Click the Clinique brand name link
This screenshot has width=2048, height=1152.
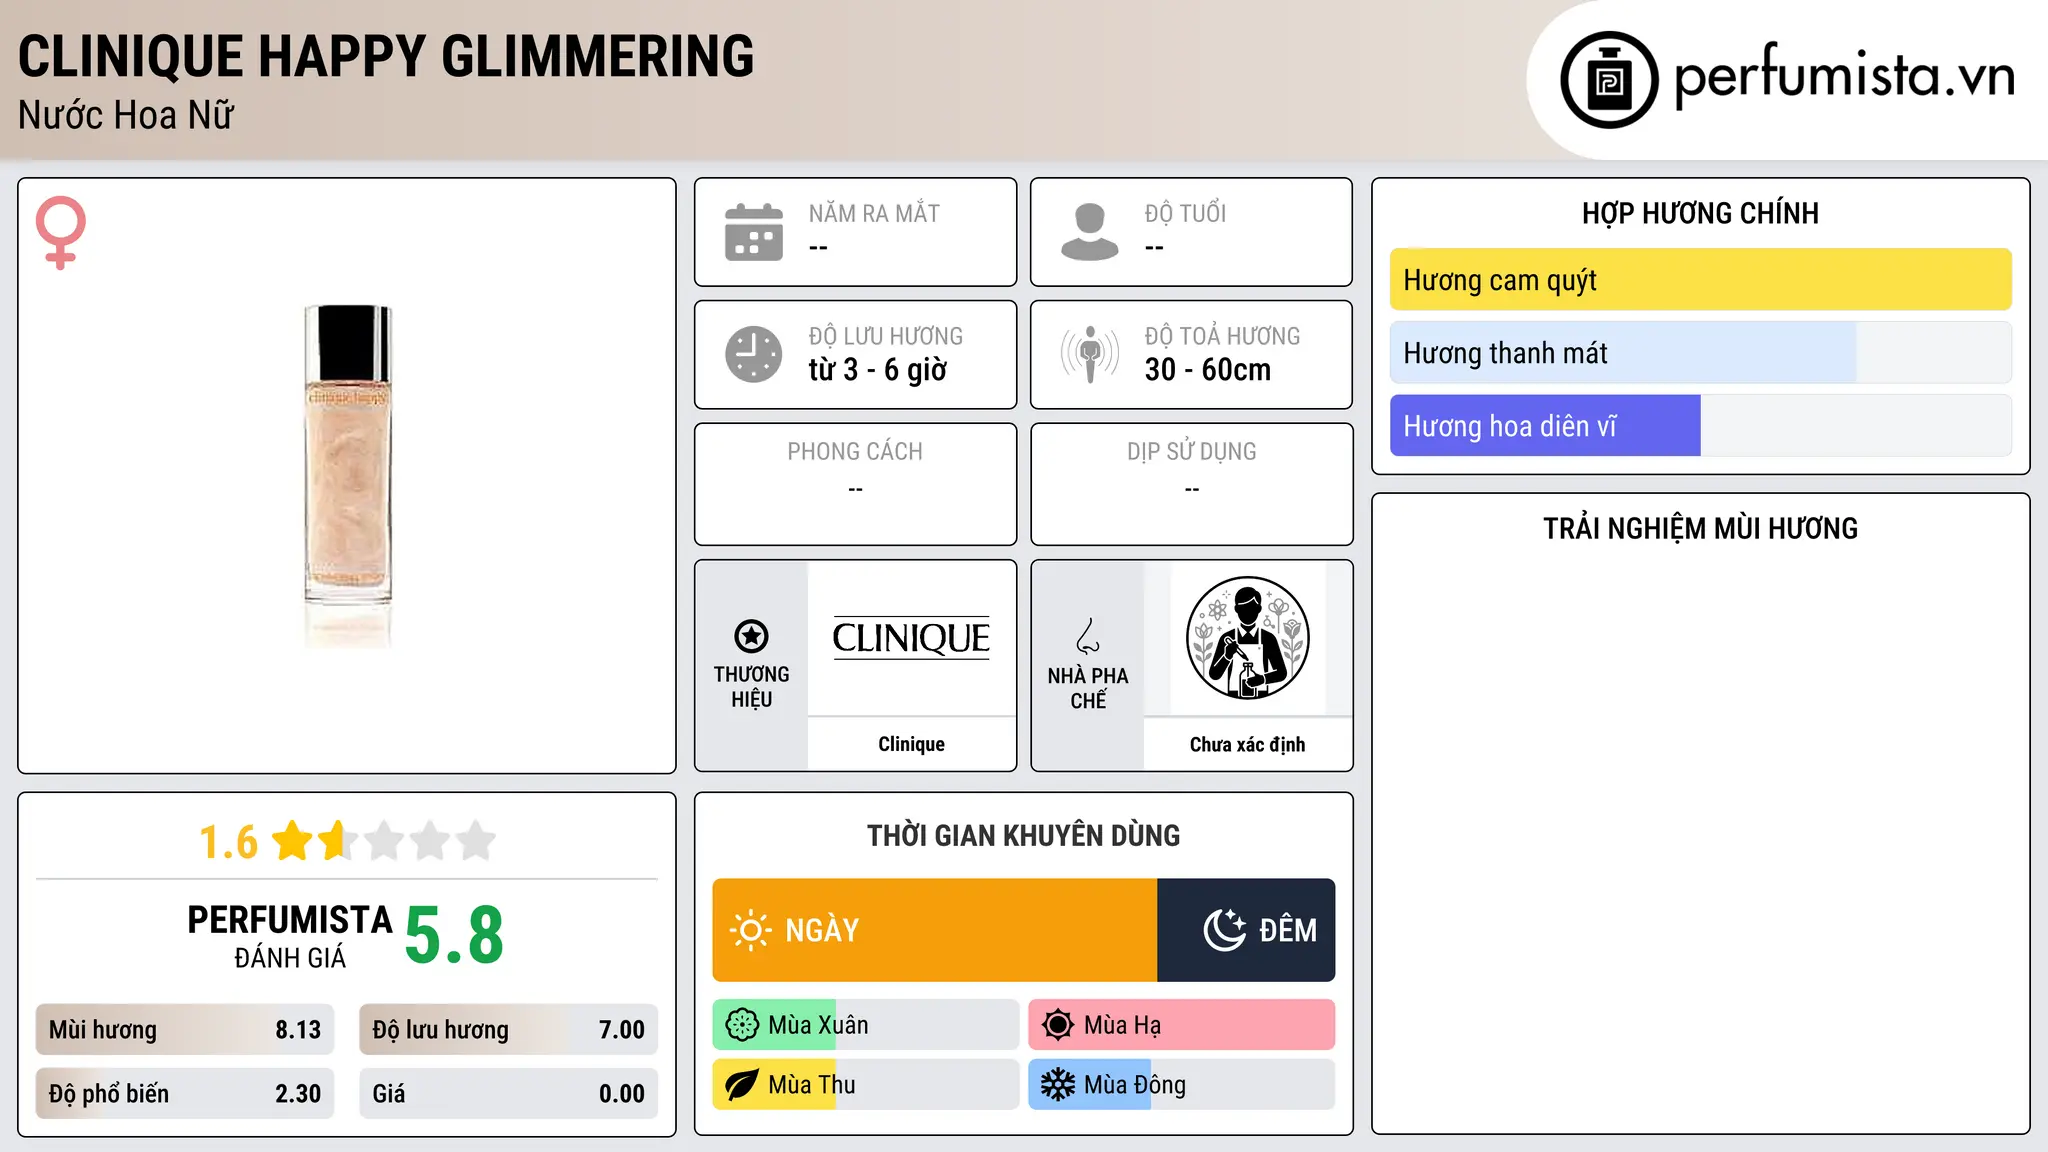point(911,744)
